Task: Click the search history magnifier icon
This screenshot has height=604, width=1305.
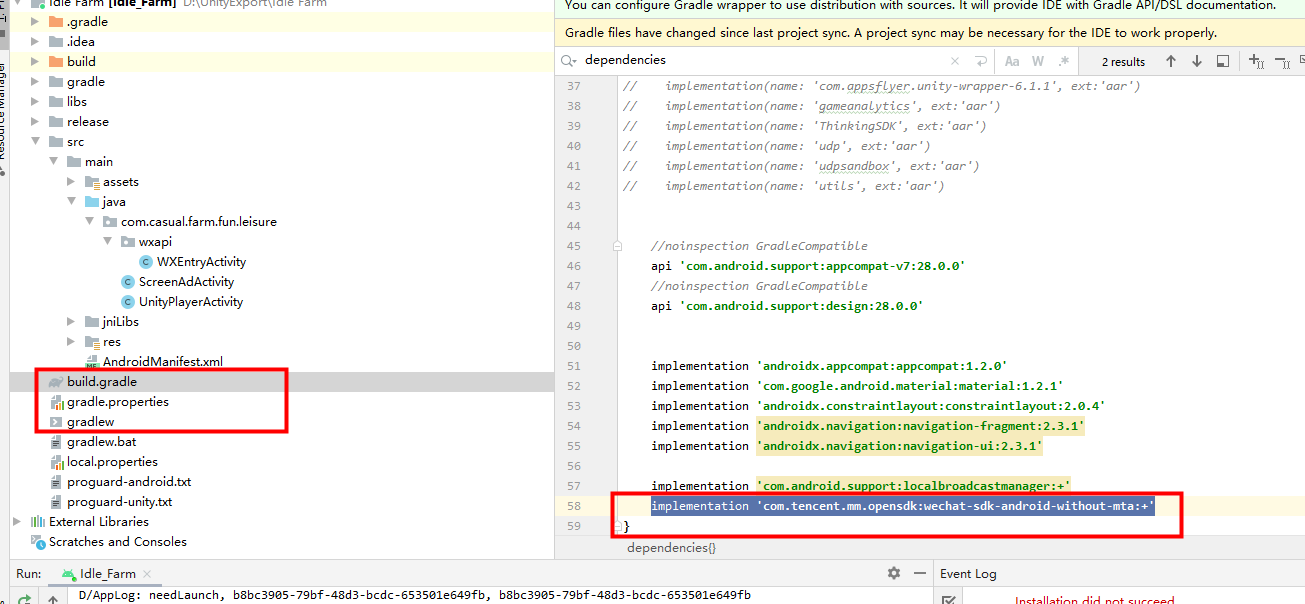Action: click(x=569, y=61)
